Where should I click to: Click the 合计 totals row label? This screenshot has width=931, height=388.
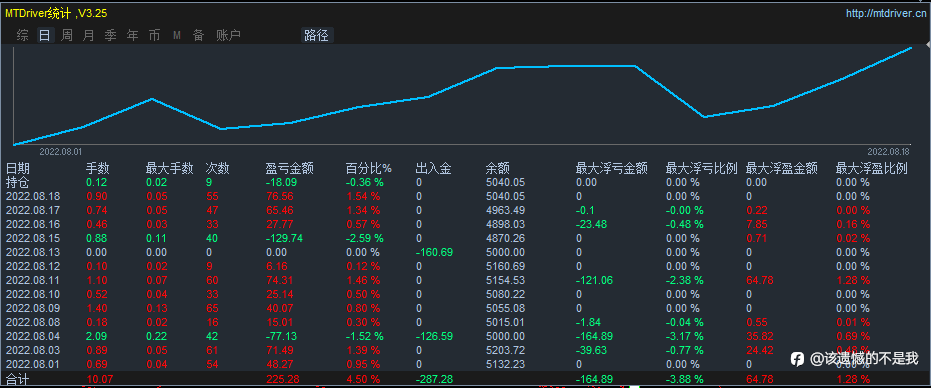click(17, 379)
